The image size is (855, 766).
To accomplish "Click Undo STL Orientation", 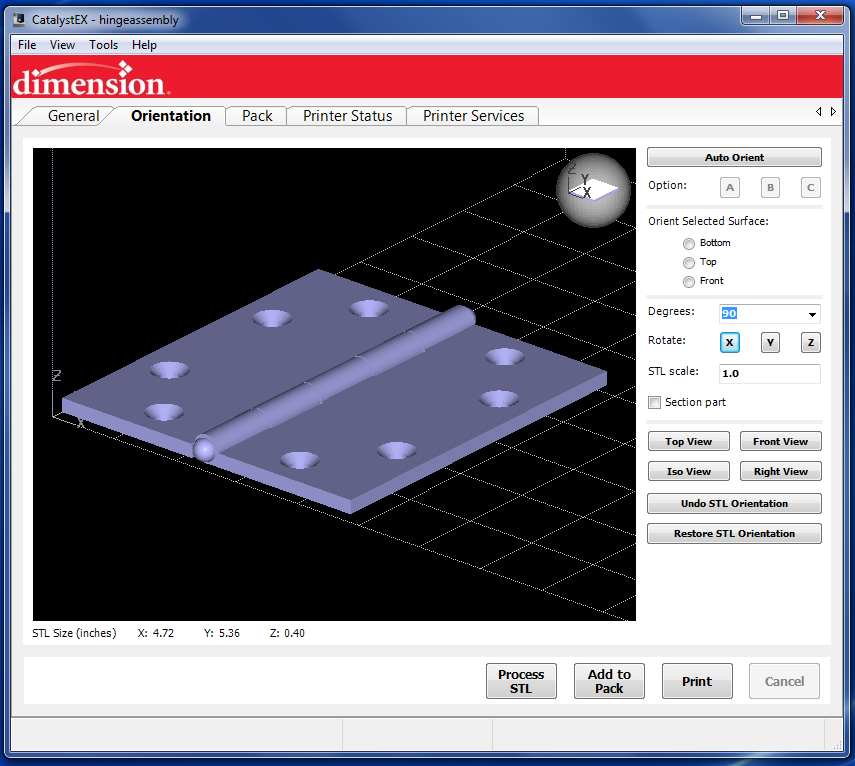I will click(x=734, y=503).
